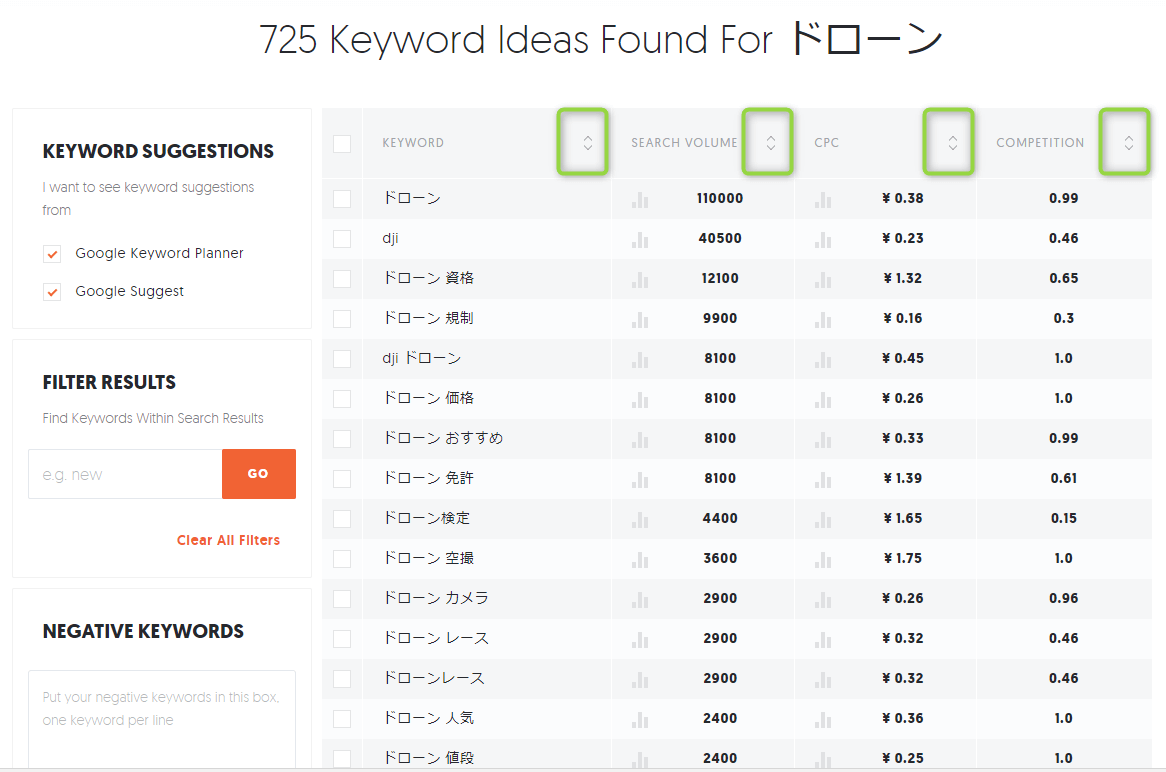Screen dimensions: 1166x772
Task: Click CPC bar chart icon for ドローン検定
Action: tap(823, 520)
